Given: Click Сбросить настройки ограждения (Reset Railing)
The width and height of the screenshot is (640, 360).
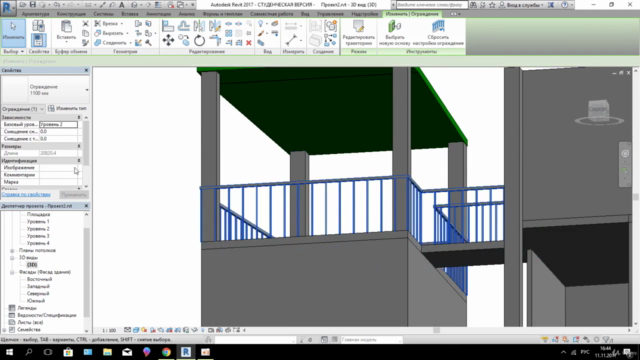Looking at the screenshot, I should click(x=438, y=33).
